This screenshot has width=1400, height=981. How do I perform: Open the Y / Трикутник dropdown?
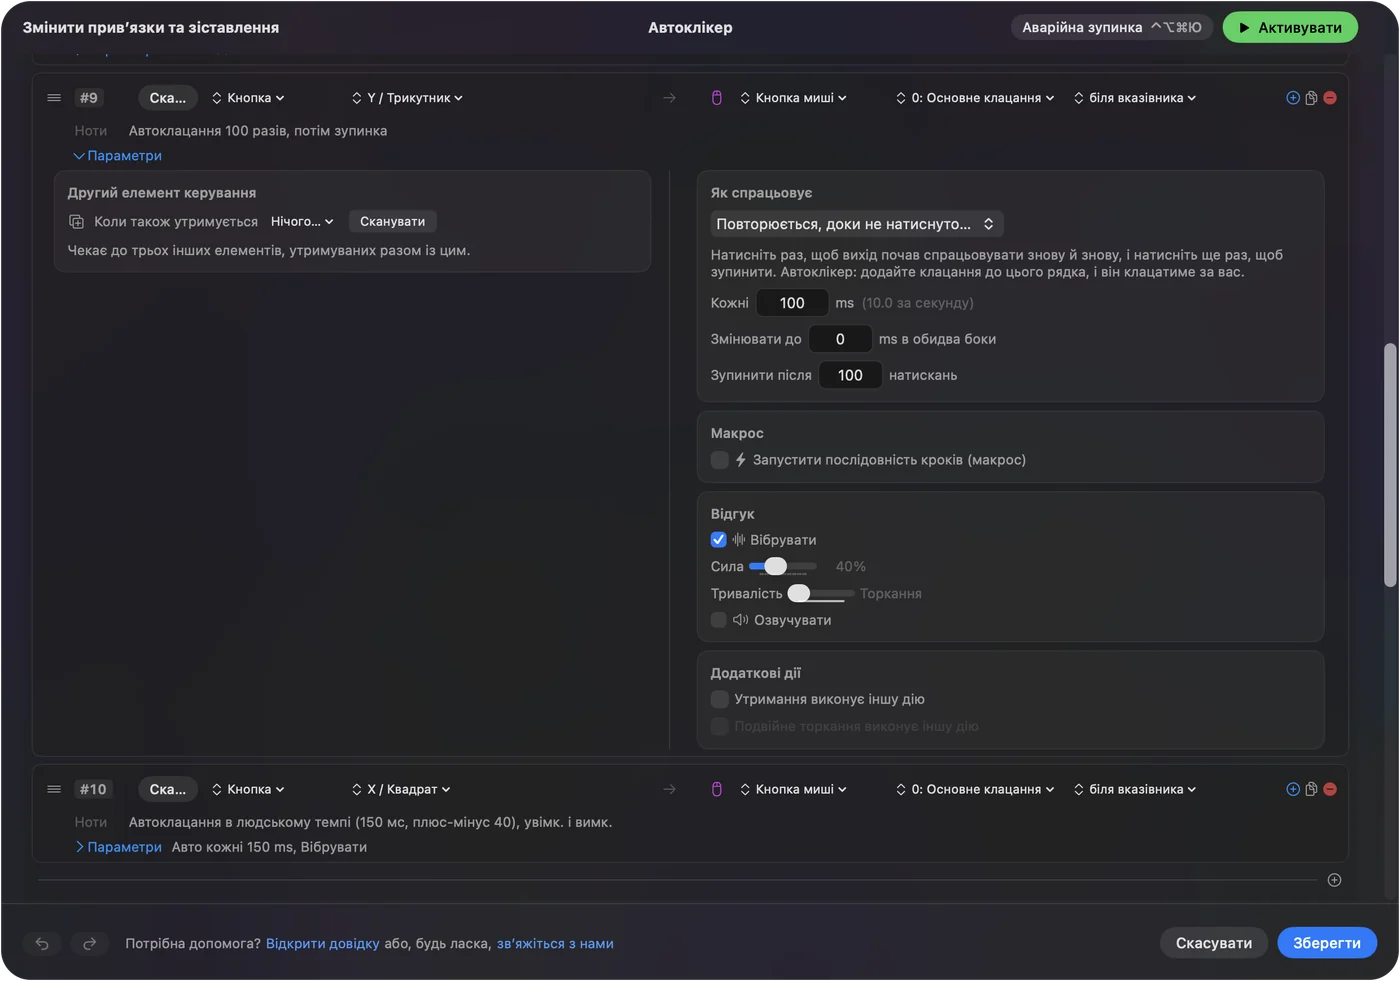coord(407,98)
